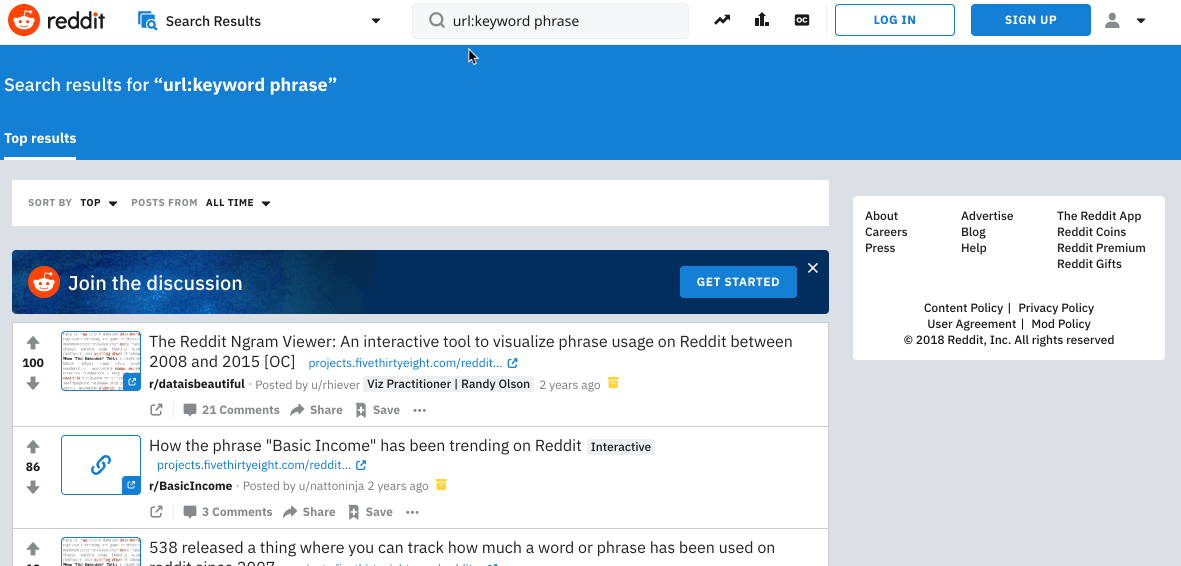Open the Basic Income trending post title
The image size is (1181, 566).
coord(365,446)
